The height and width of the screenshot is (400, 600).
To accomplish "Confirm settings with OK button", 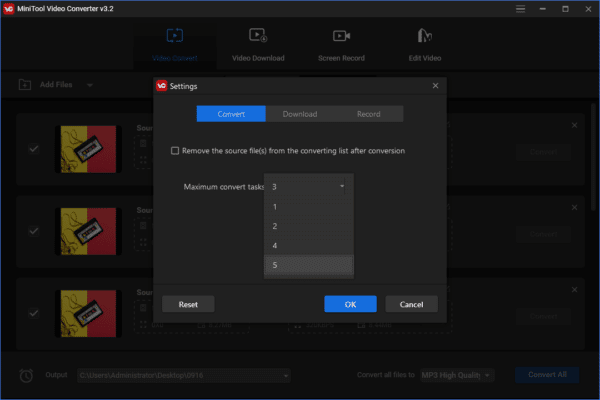I will [351, 304].
